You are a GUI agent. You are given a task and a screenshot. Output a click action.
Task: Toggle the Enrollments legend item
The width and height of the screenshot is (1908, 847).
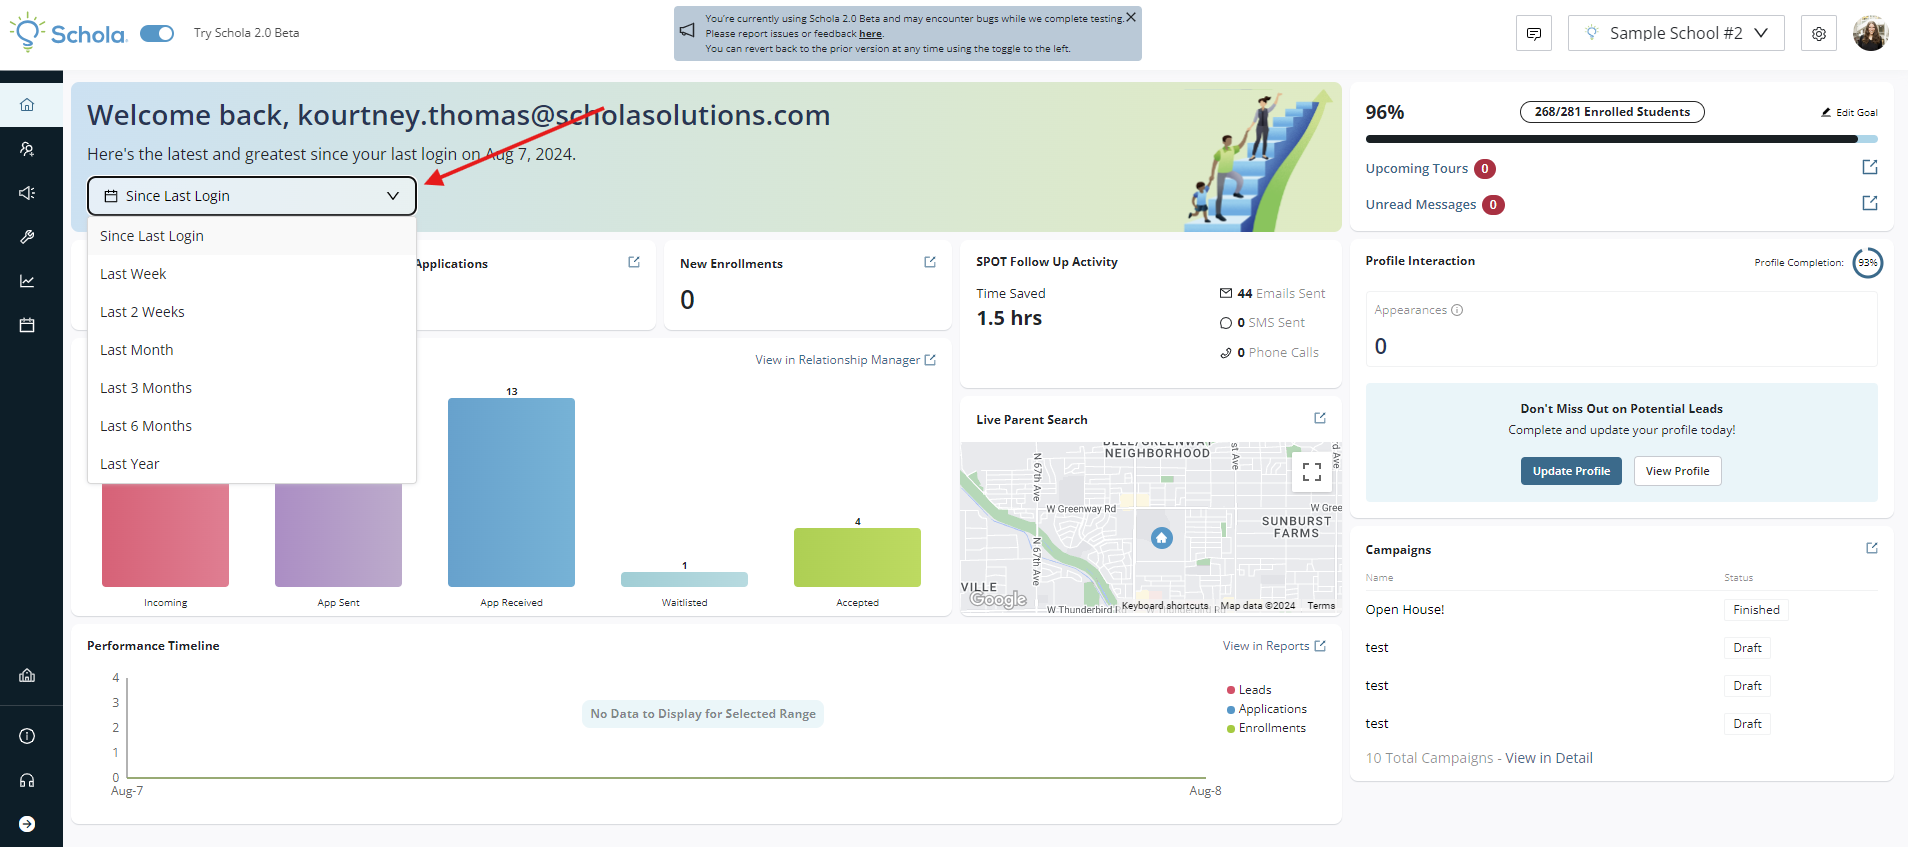[1266, 728]
